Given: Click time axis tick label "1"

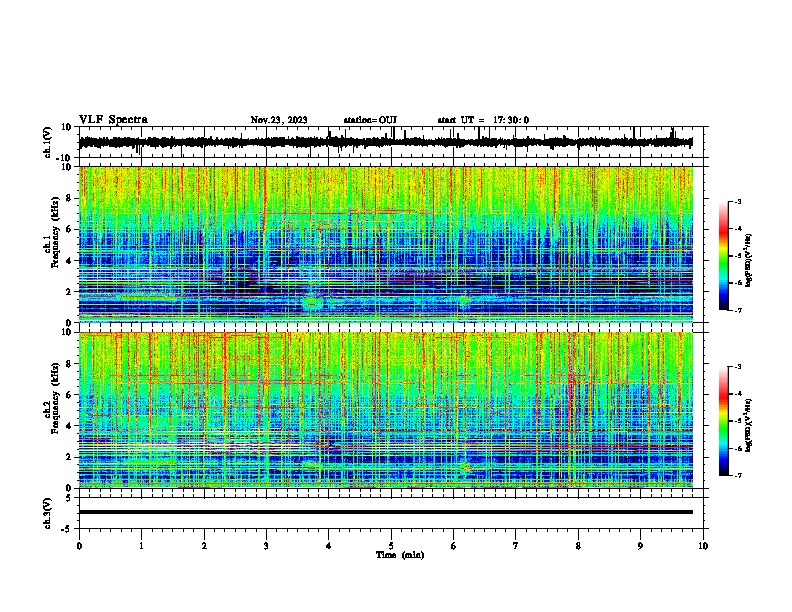Looking at the screenshot, I should 141,546.
